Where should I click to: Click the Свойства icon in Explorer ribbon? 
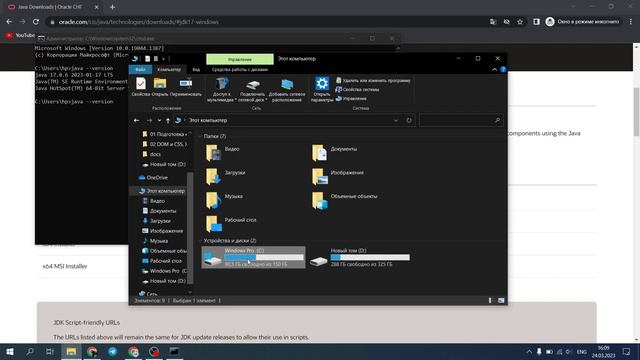[141, 87]
